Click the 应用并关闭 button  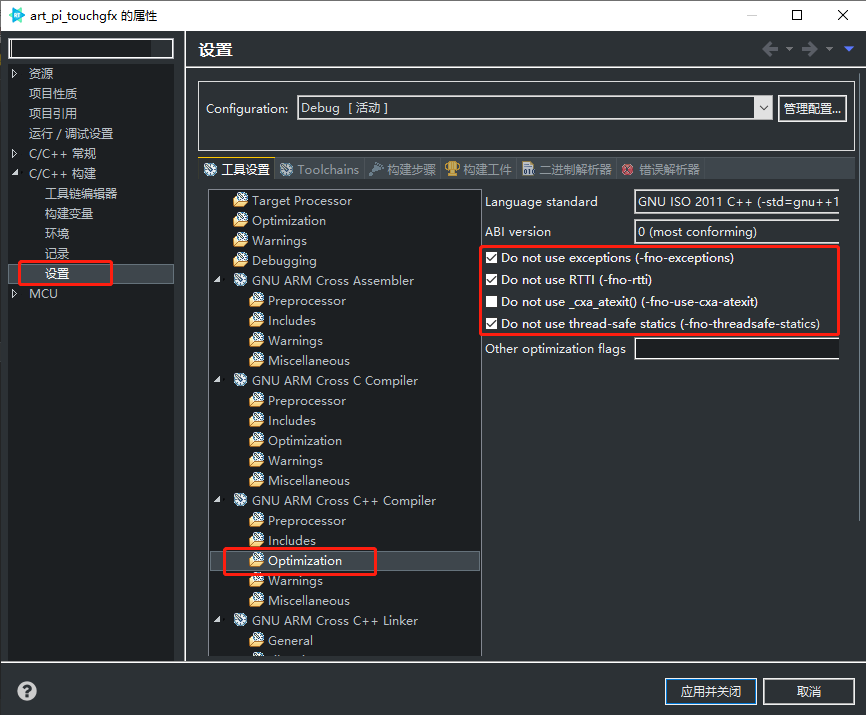(711, 691)
